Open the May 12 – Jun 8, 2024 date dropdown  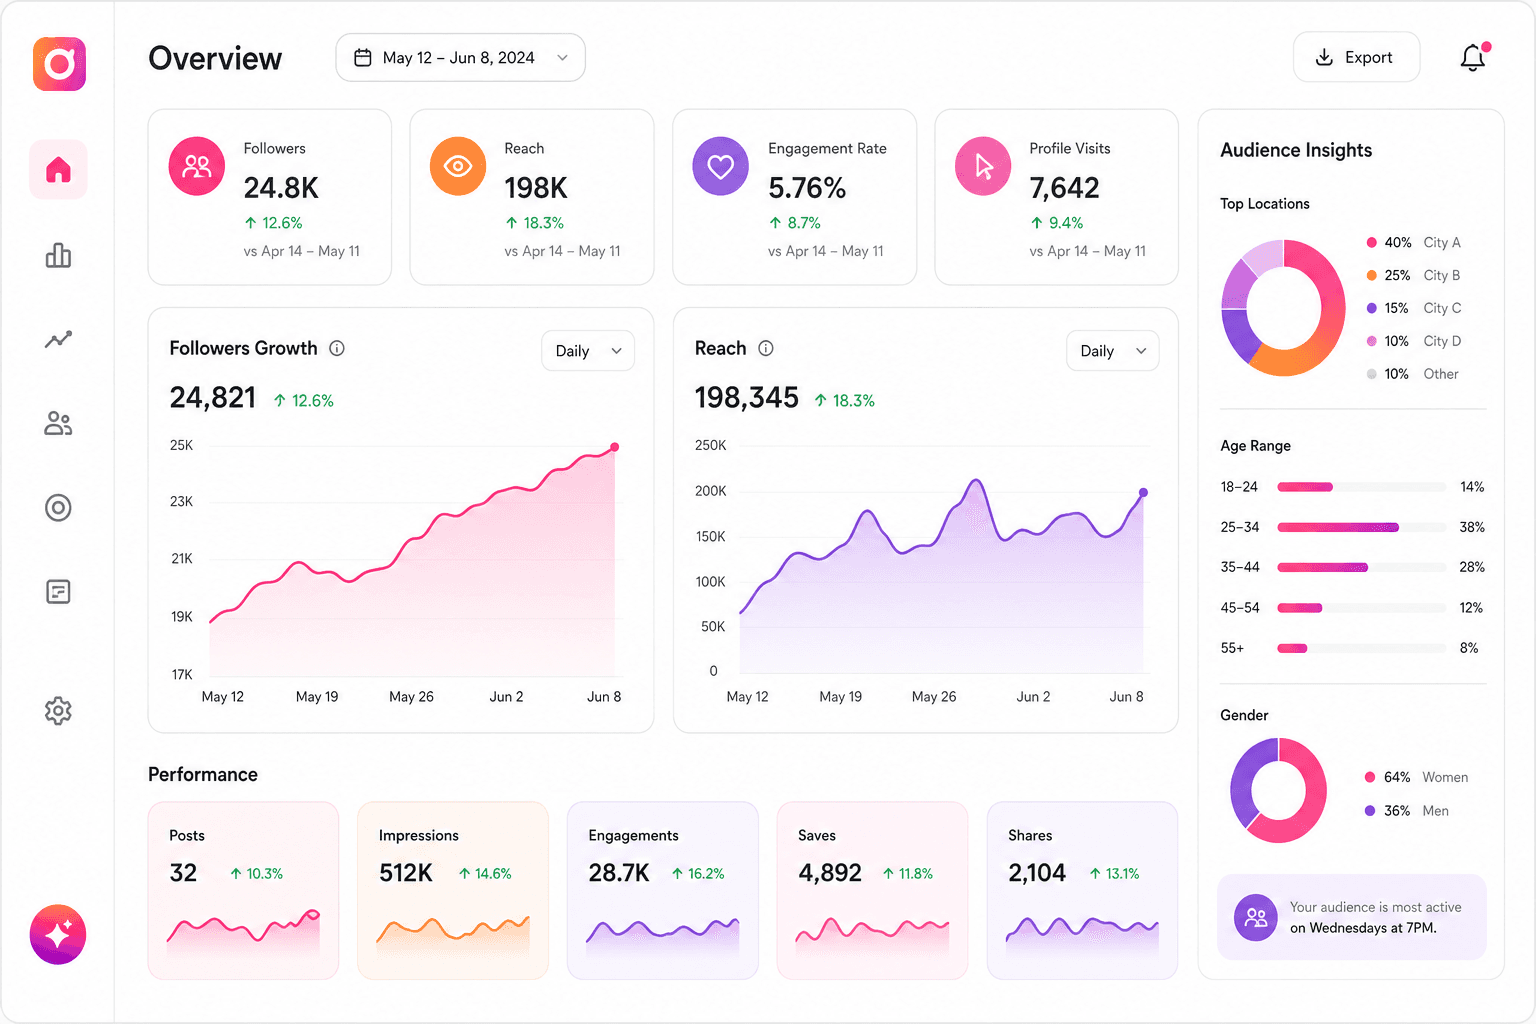pyautogui.click(x=460, y=58)
